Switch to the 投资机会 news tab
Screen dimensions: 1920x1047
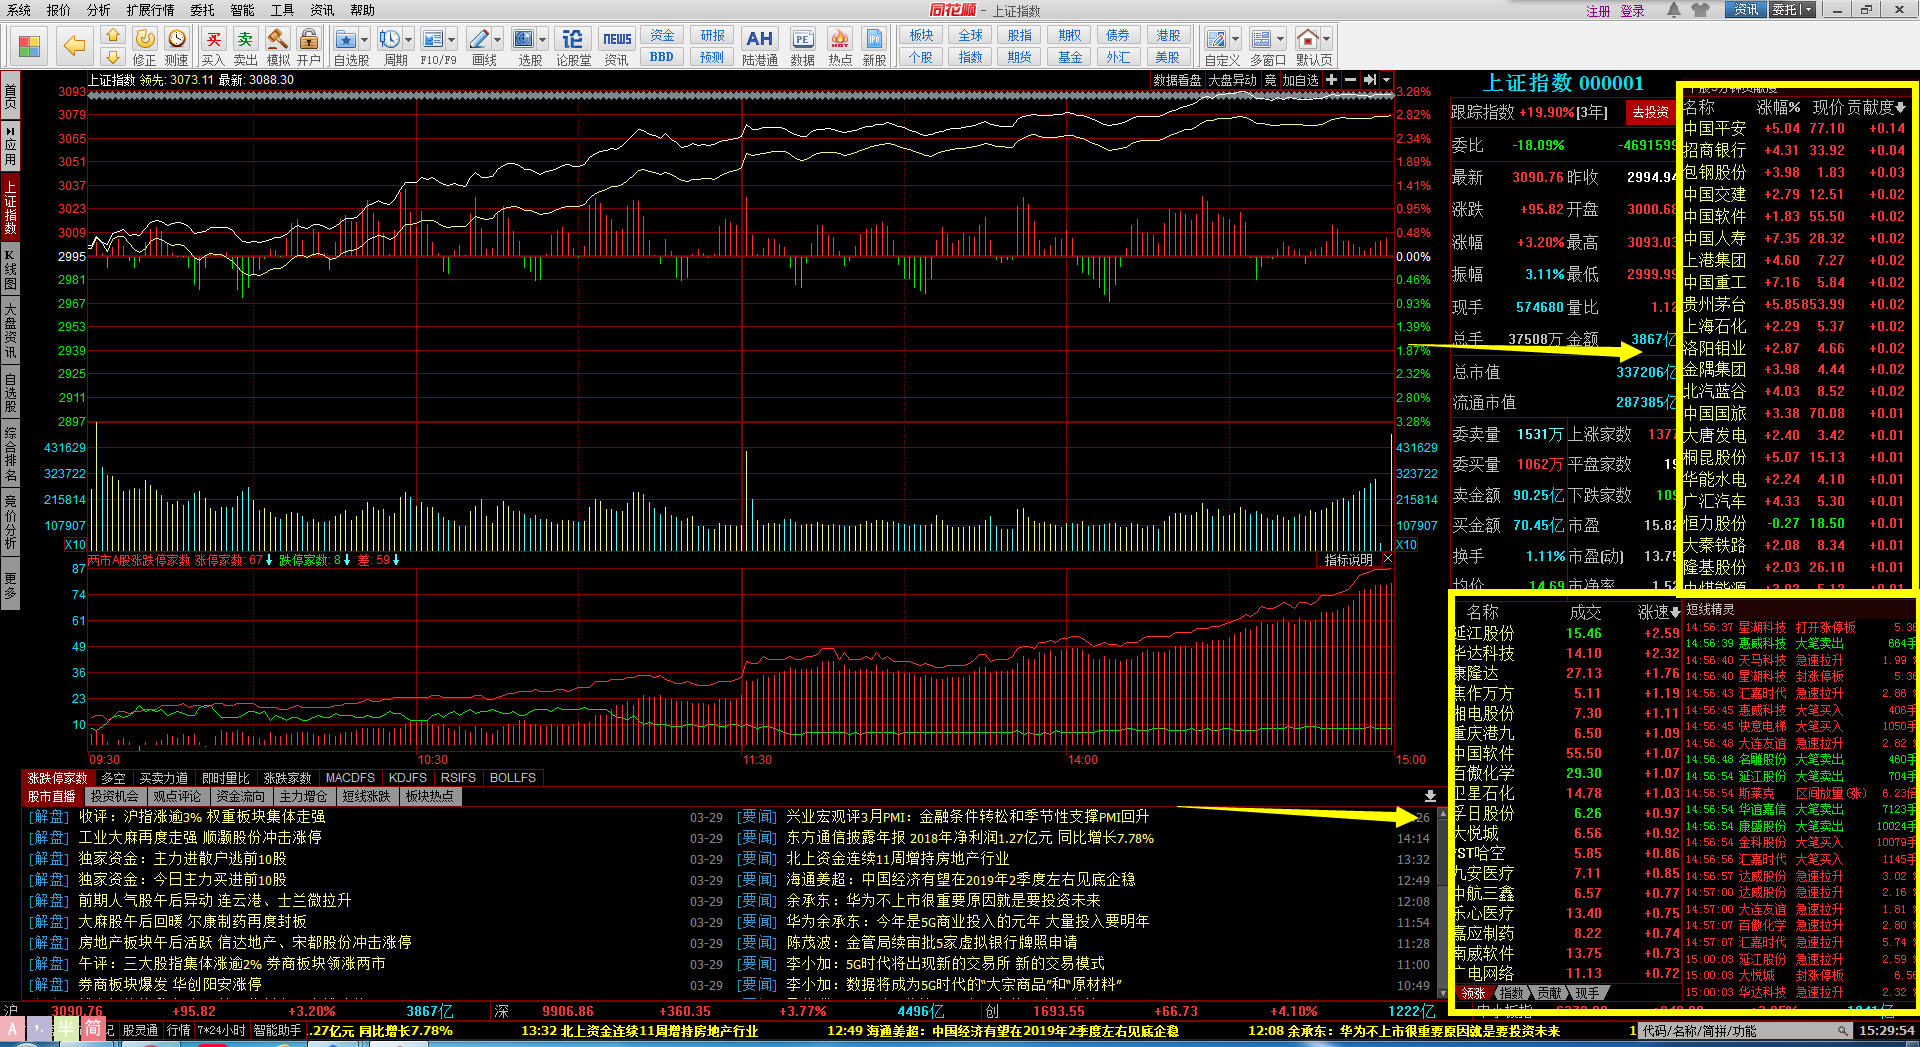pos(114,796)
